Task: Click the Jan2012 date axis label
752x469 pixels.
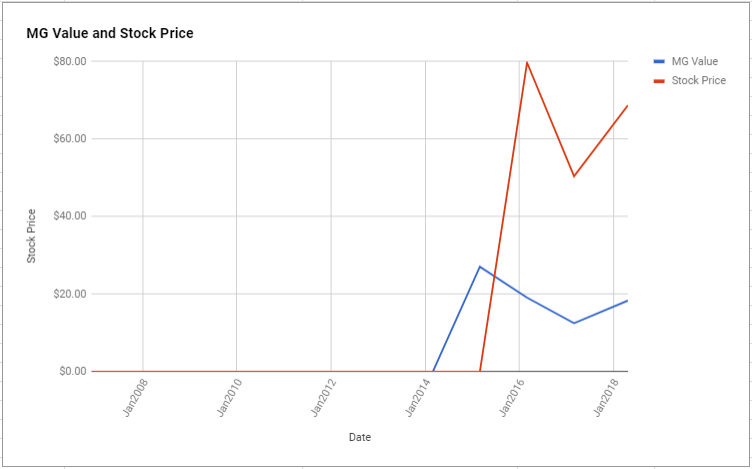Action: tap(324, 398)
